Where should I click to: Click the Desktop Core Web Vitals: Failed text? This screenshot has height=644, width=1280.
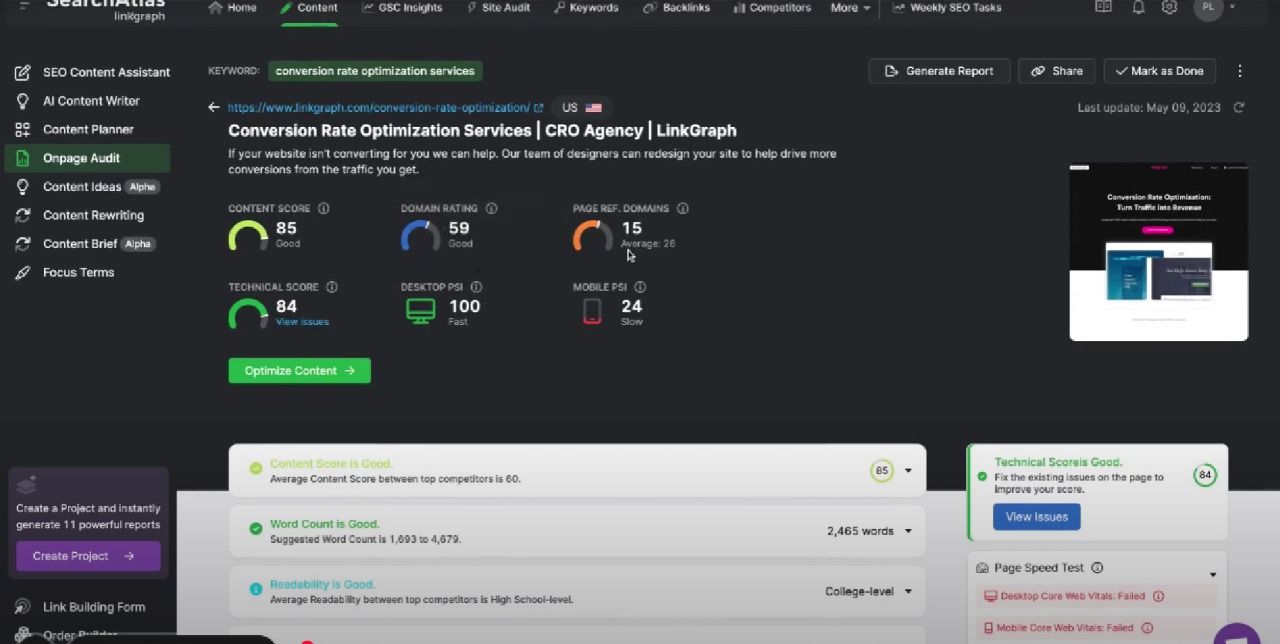1073,596
